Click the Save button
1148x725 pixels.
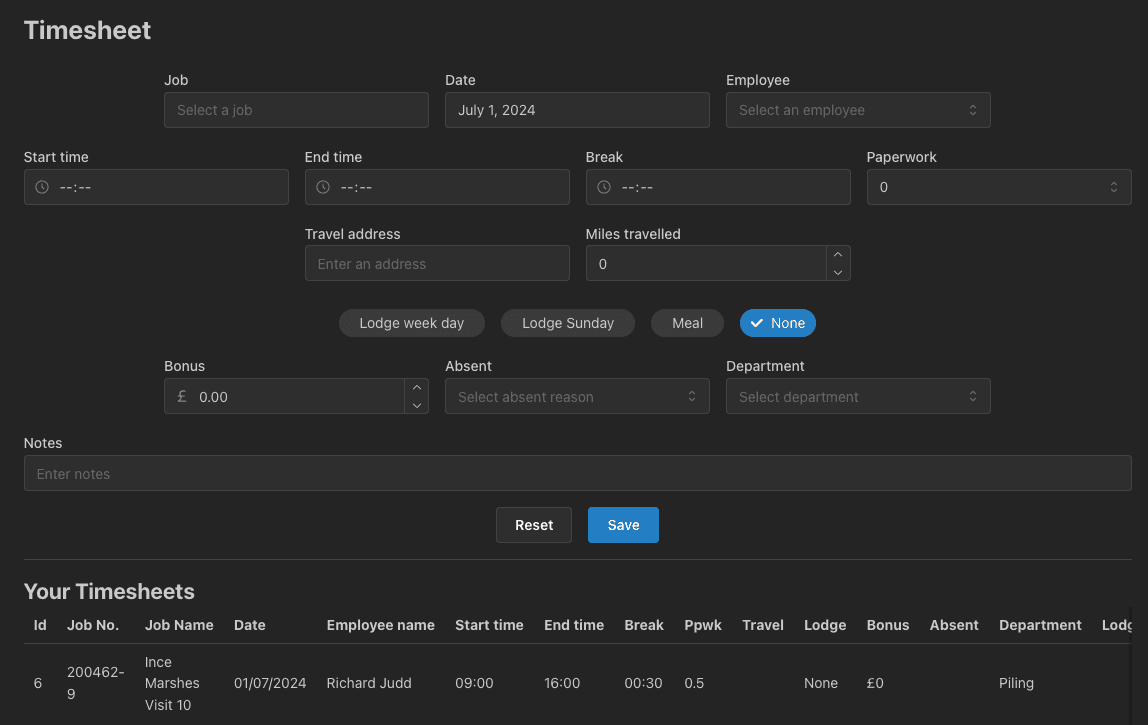pyautogui.click(x=623, y=524)
